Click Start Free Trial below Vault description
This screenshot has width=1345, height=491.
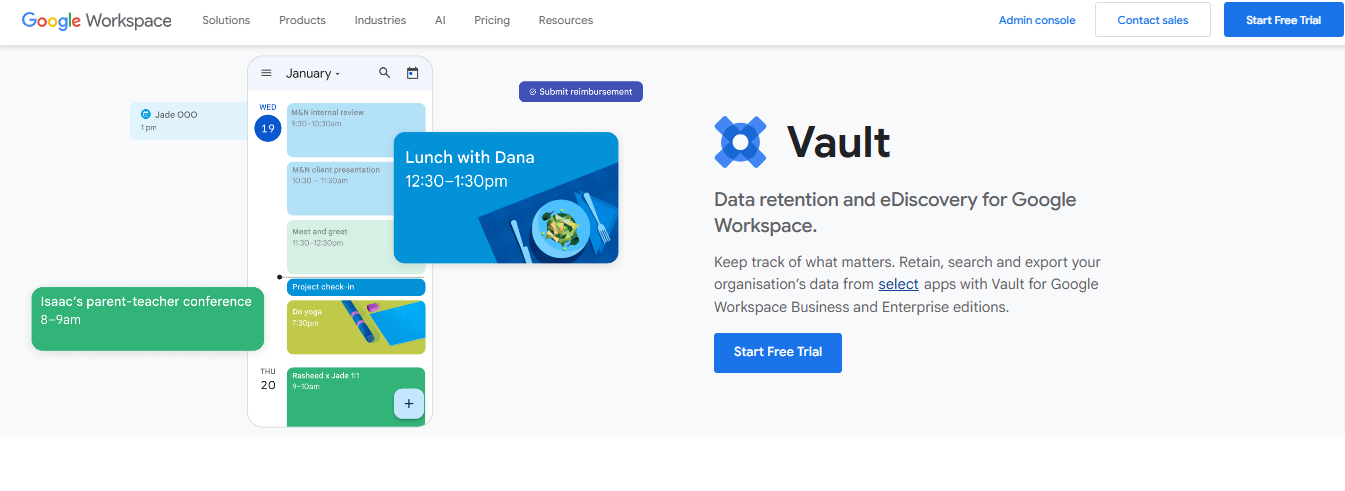[x=777, y=352]
